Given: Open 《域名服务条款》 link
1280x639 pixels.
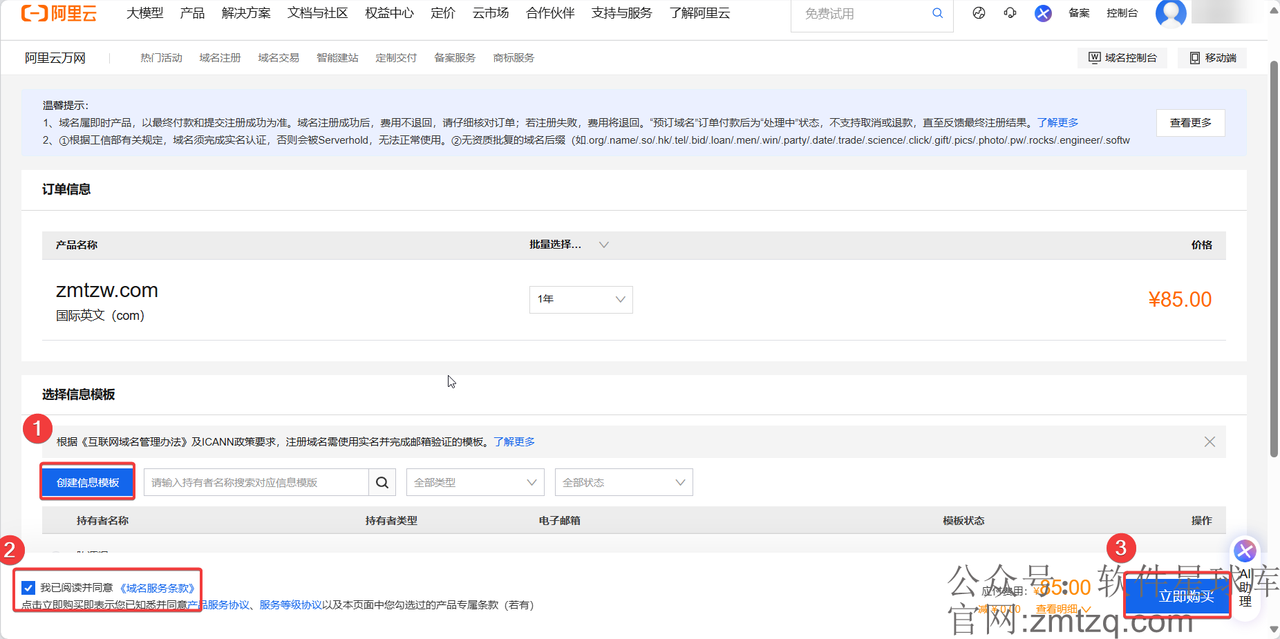Looking at the screenshot, I should (157, 588).
